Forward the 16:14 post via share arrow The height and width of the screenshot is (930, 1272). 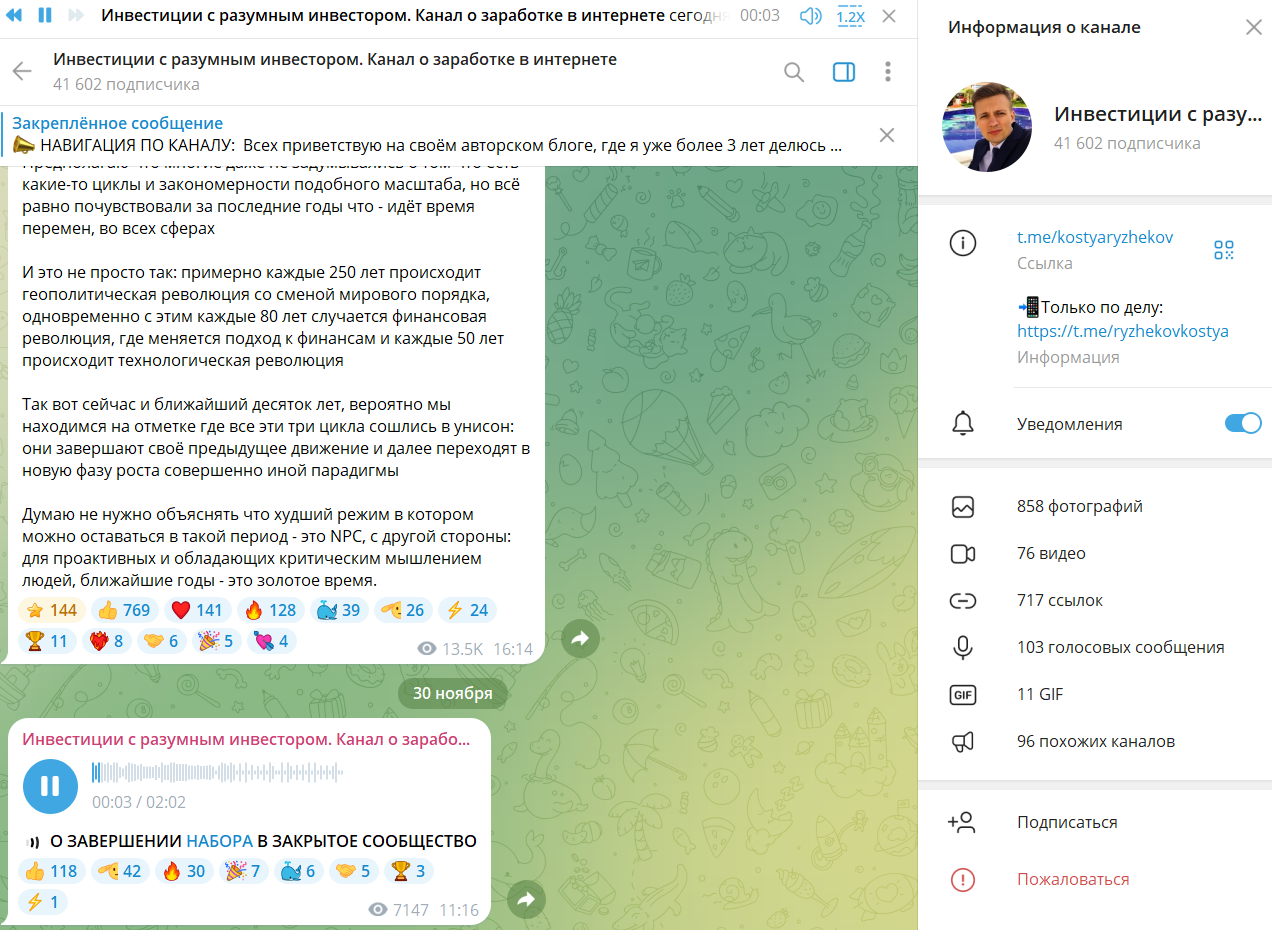[580, 638]
